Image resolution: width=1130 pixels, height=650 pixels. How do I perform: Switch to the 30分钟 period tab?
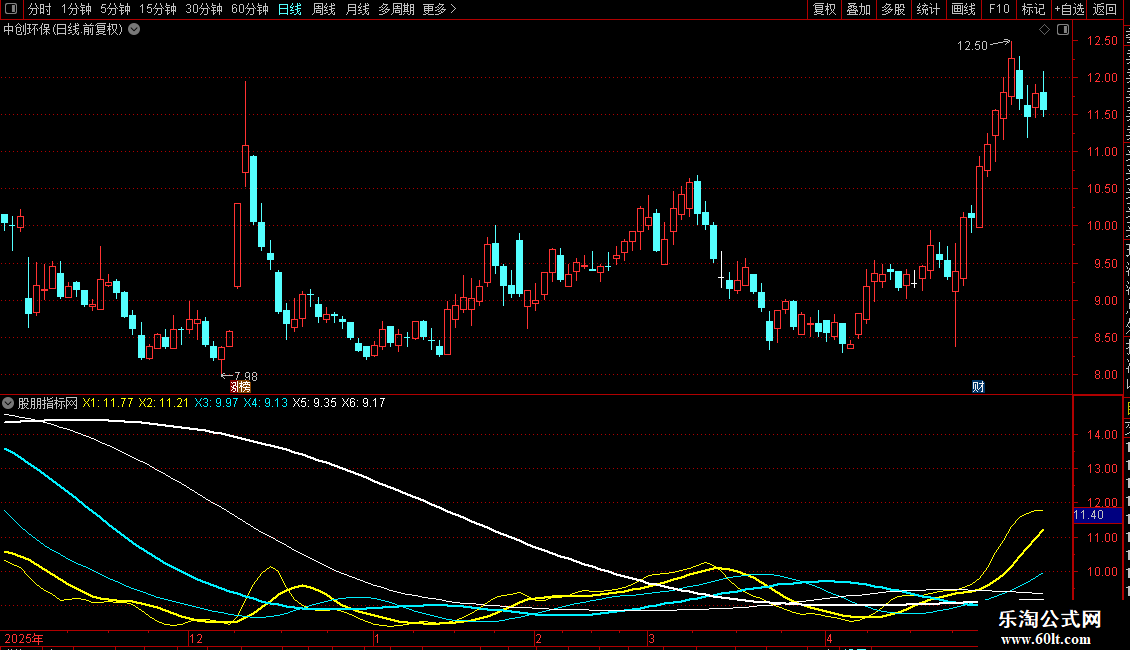click(x=204, y=9)
